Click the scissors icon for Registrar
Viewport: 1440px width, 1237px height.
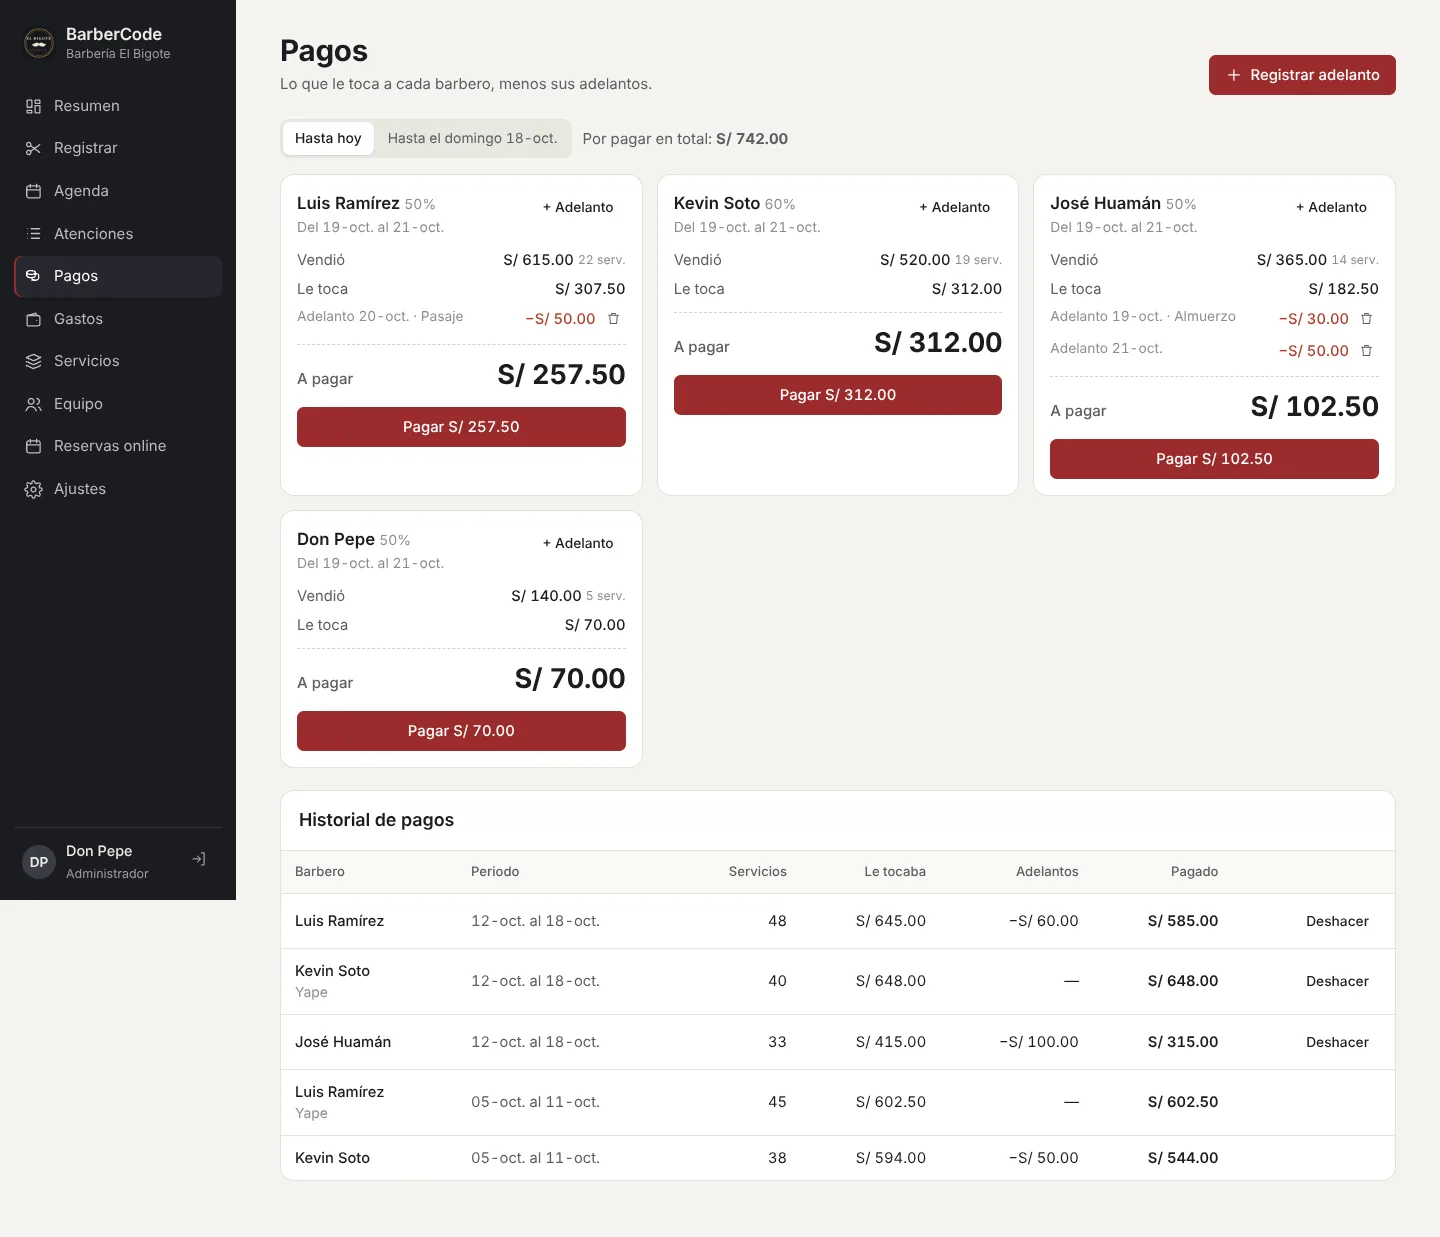33,148
